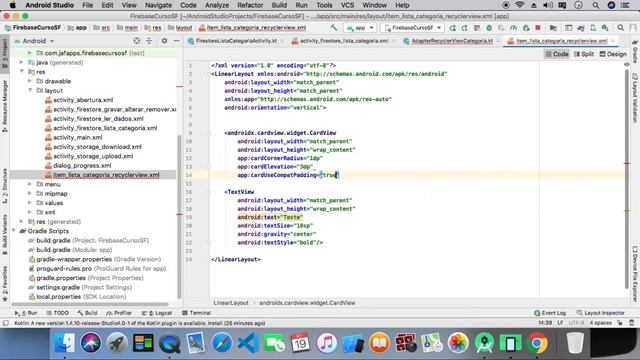640x360 pixels.
Task: Click the Make Project hammer icon
Action: click(334, 28)
